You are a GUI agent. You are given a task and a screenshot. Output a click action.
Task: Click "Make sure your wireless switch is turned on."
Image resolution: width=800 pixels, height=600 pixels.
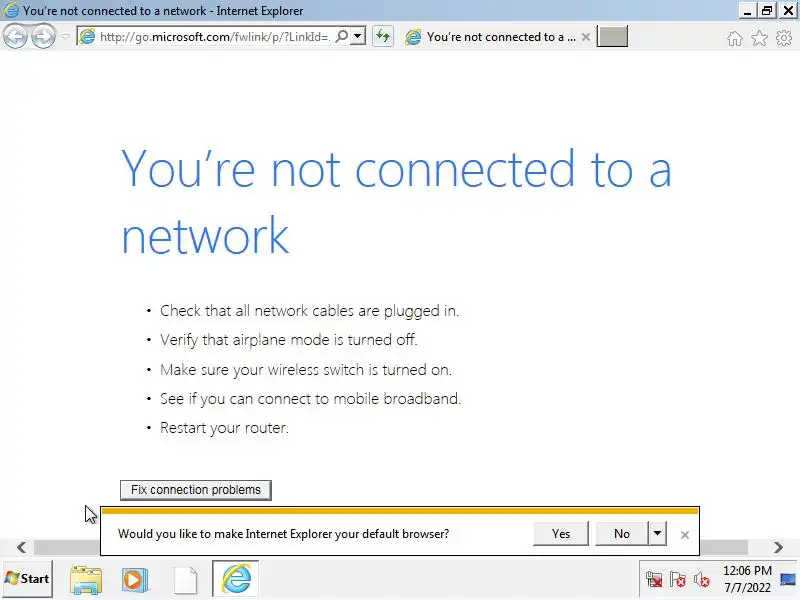tap(306, 369)
